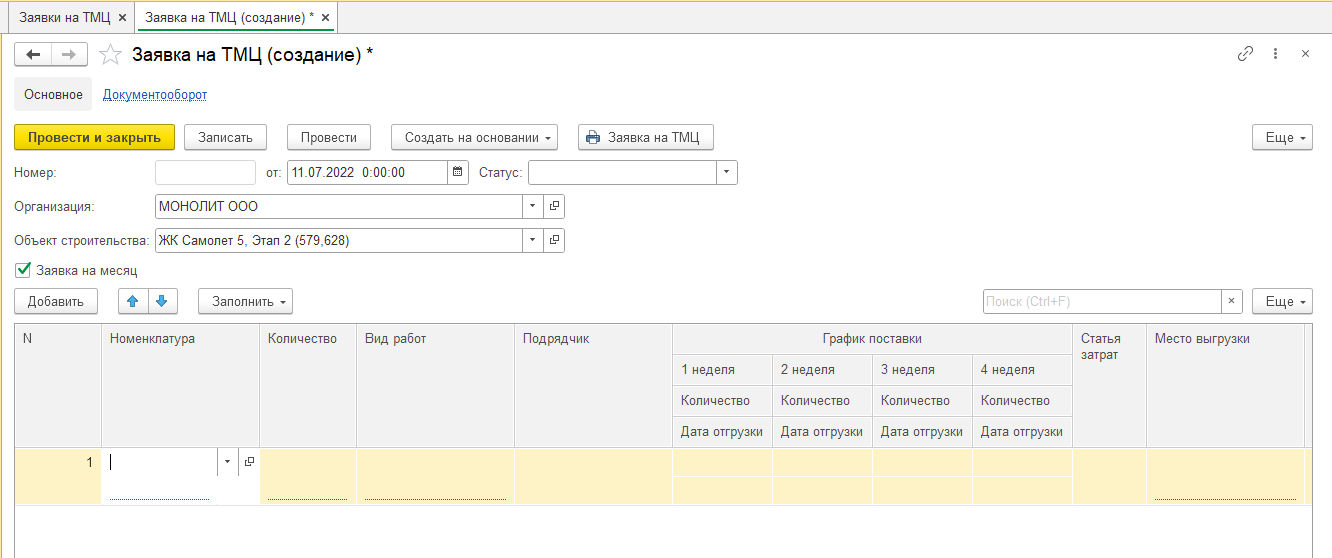Clear the search field with x icon
This screenshot has width=1332, height=558.
[1232, 301]
